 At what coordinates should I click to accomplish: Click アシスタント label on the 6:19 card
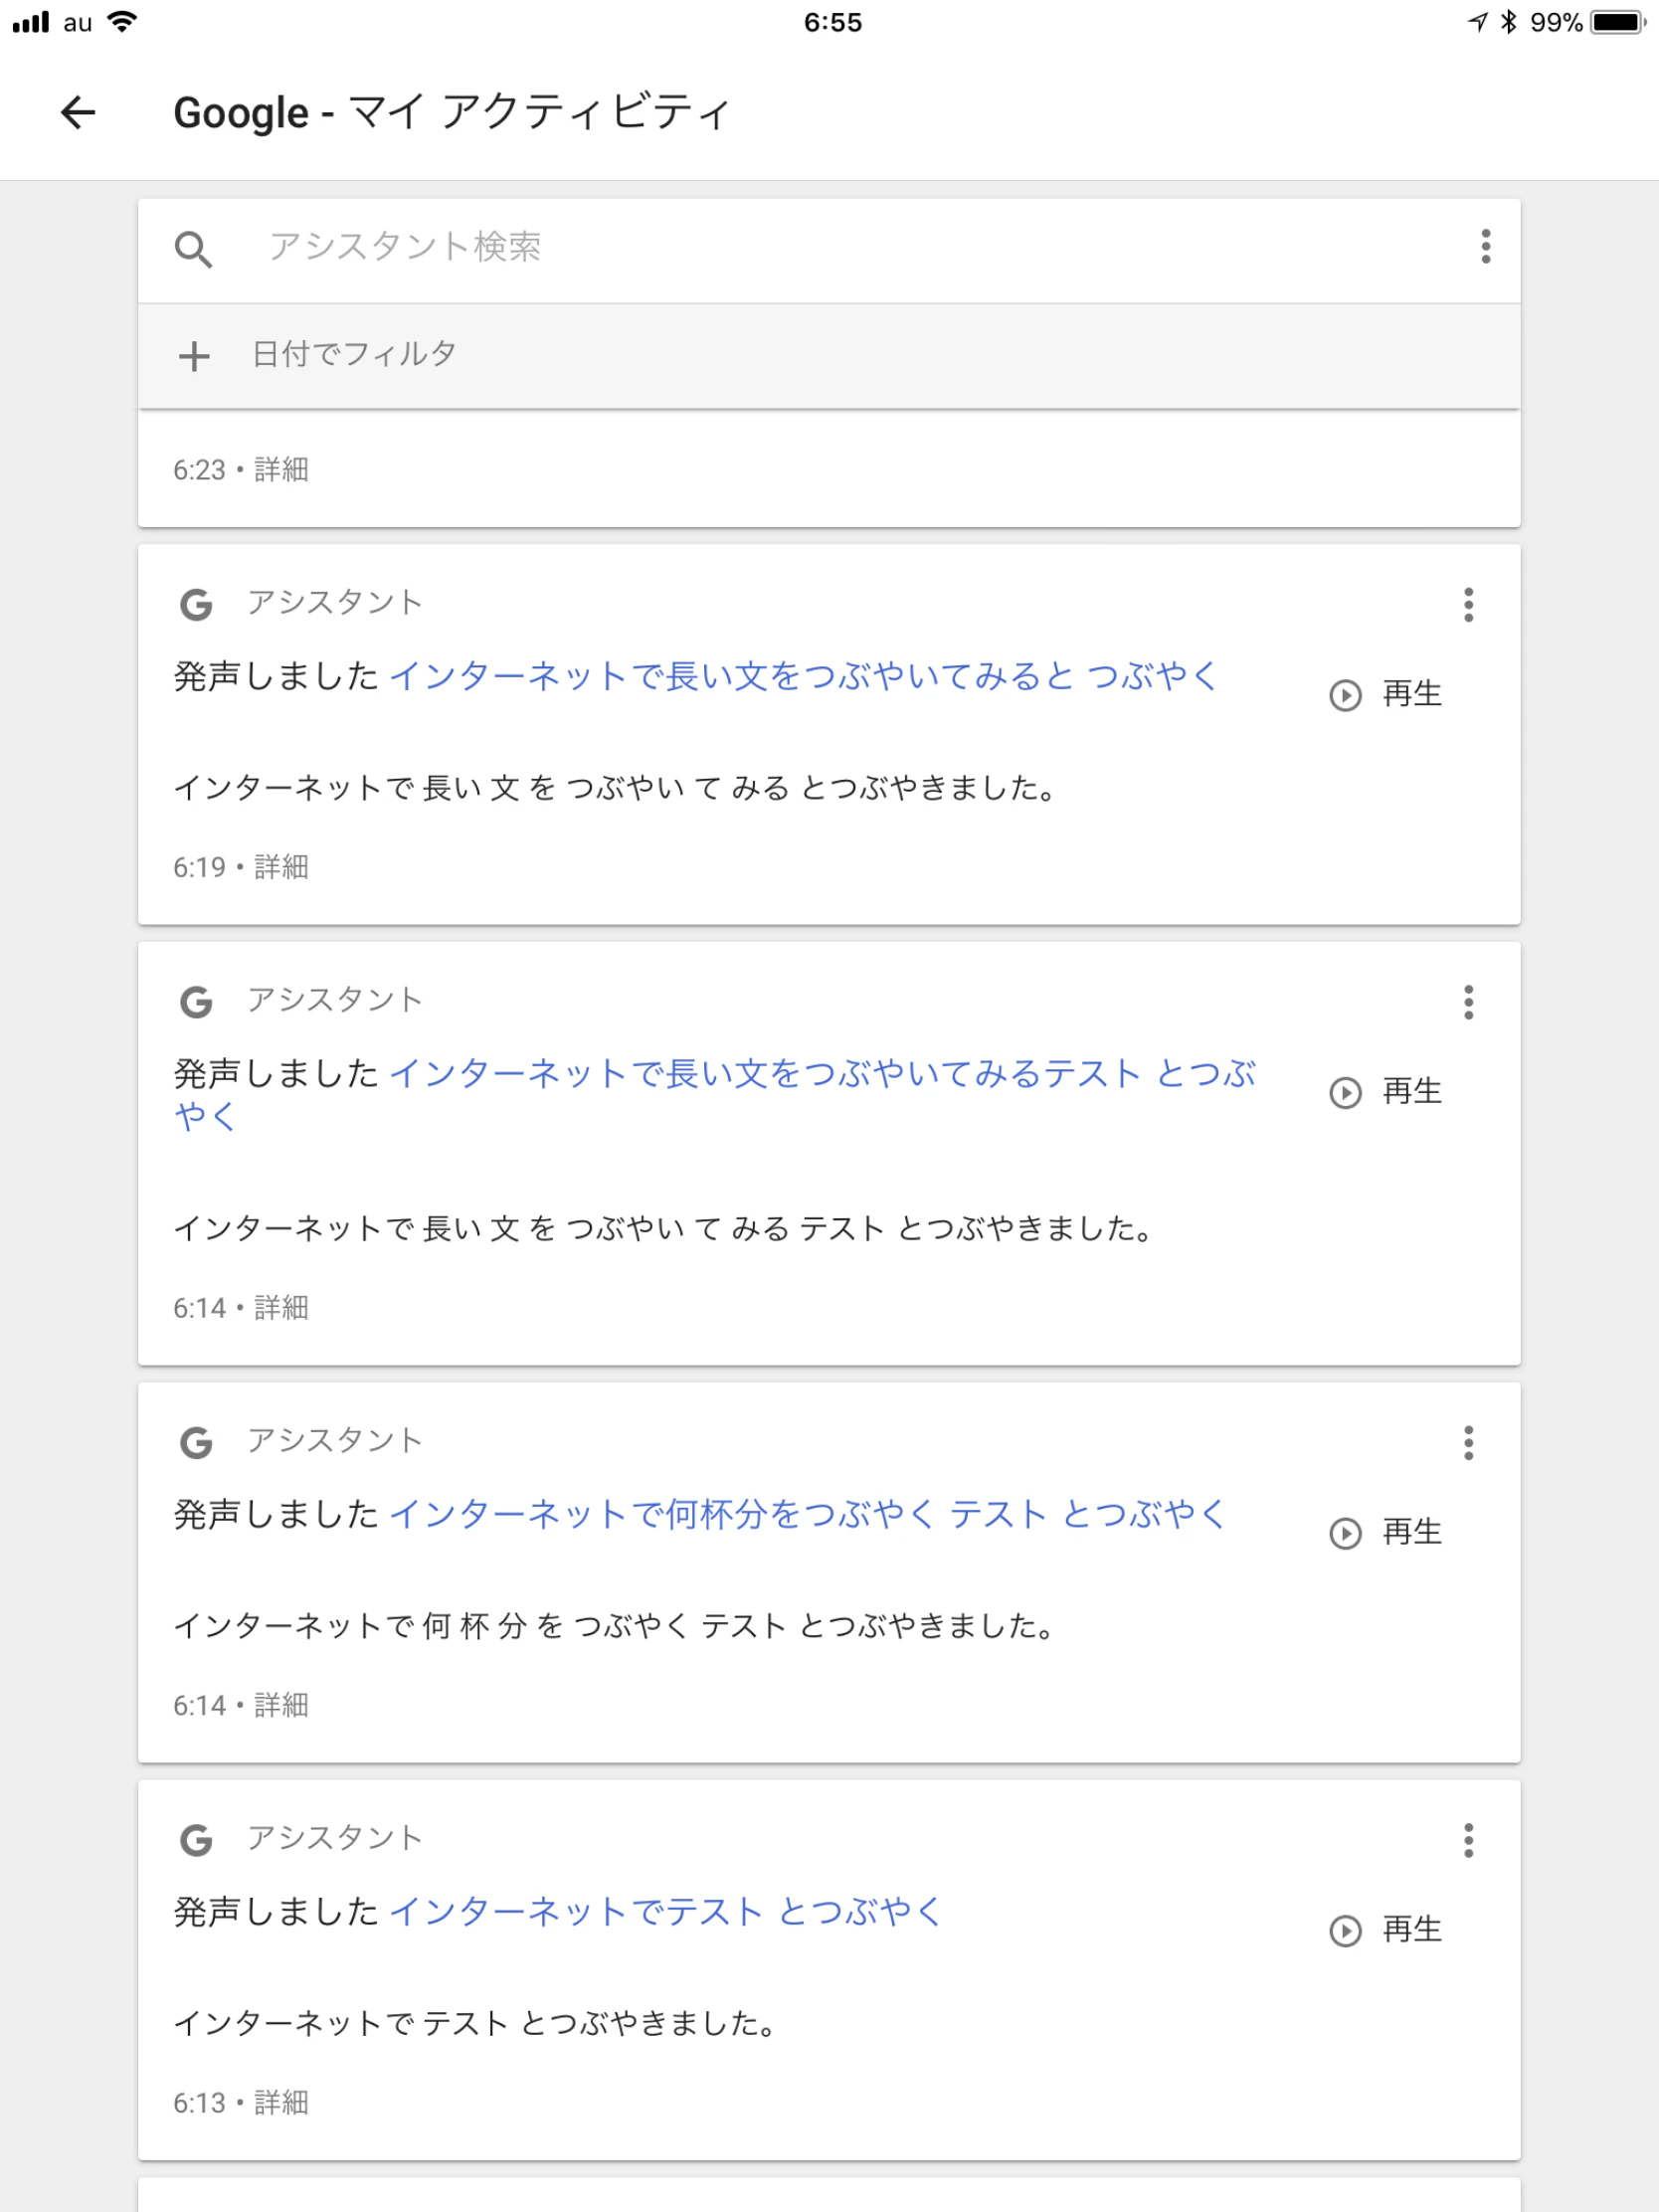tap(335, 603)
